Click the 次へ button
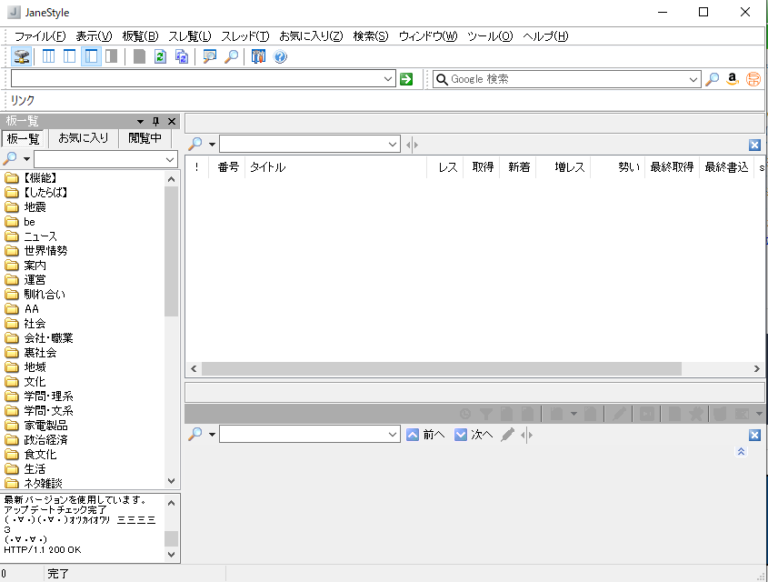Image resolution: width=768 pixels, height=582 pixels. (x=474, y=435)
